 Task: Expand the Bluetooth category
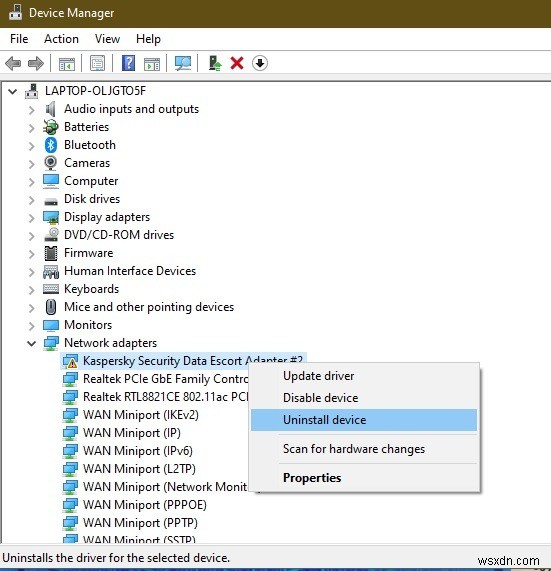(32, 146)
